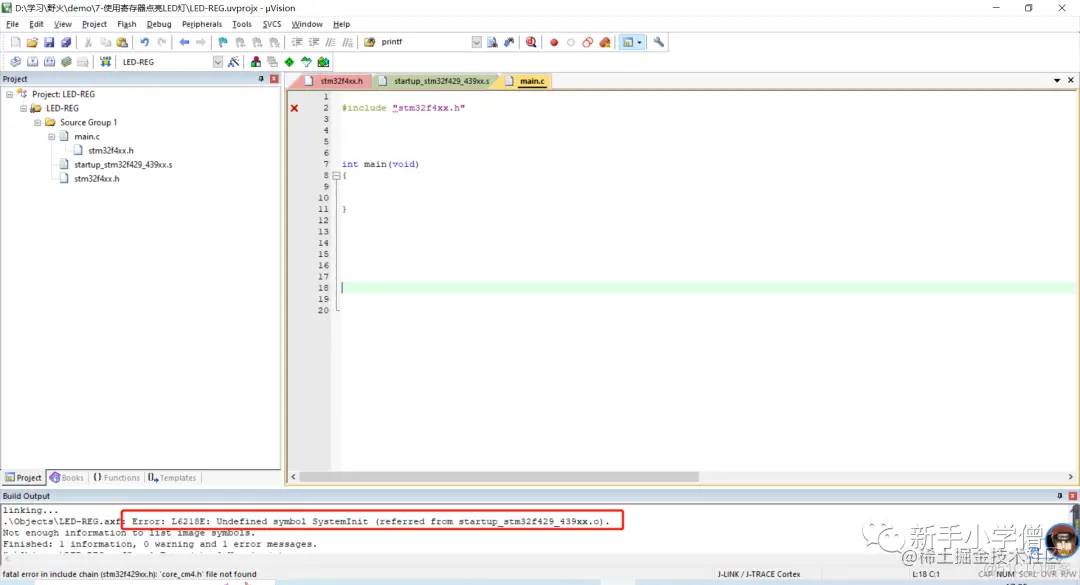Open Manage Run-Time Environment green diamond icon
This screenshot has height=585, width=1080.
click(x=289, y=62)
